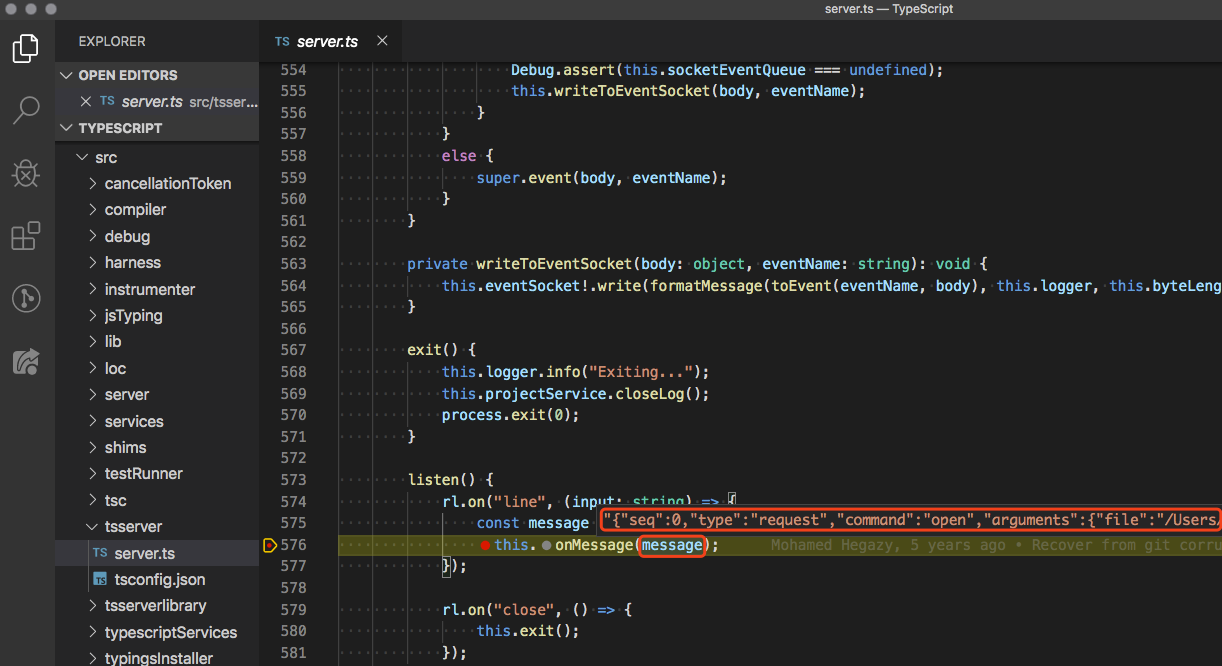Click the tsconfig.json file icon
This screenshot has height=666, width=1222.
click(99, 579)
